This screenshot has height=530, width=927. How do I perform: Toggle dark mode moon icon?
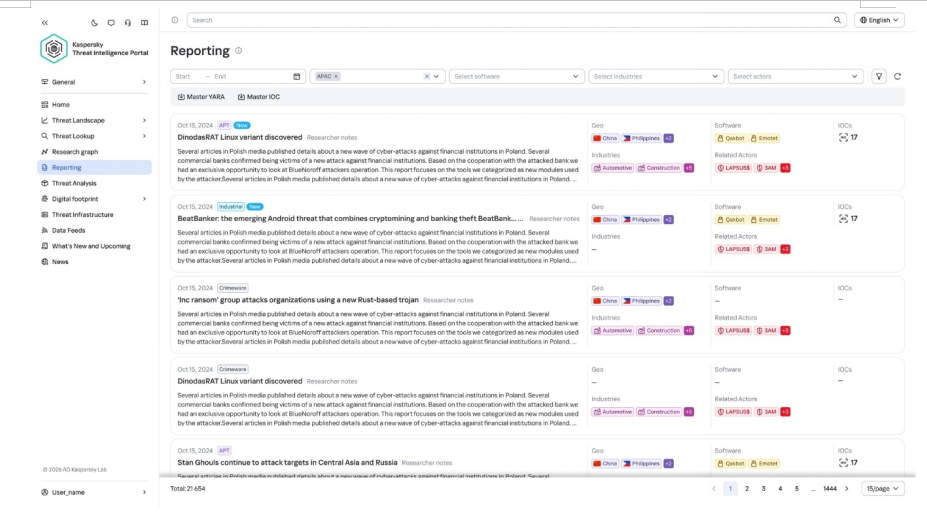(x=95, y=22)
